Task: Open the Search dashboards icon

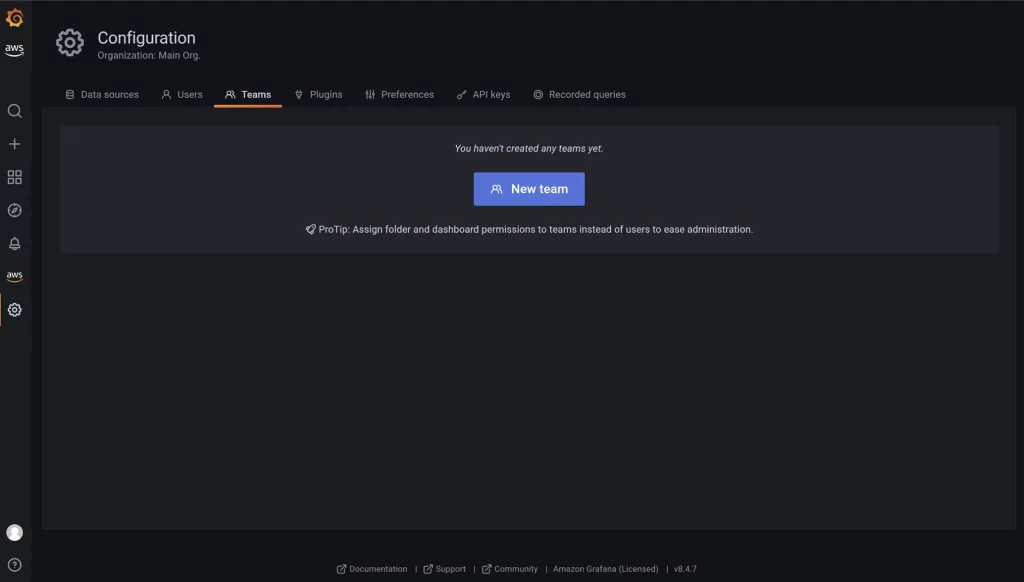Action: click(x=14, y=111)
